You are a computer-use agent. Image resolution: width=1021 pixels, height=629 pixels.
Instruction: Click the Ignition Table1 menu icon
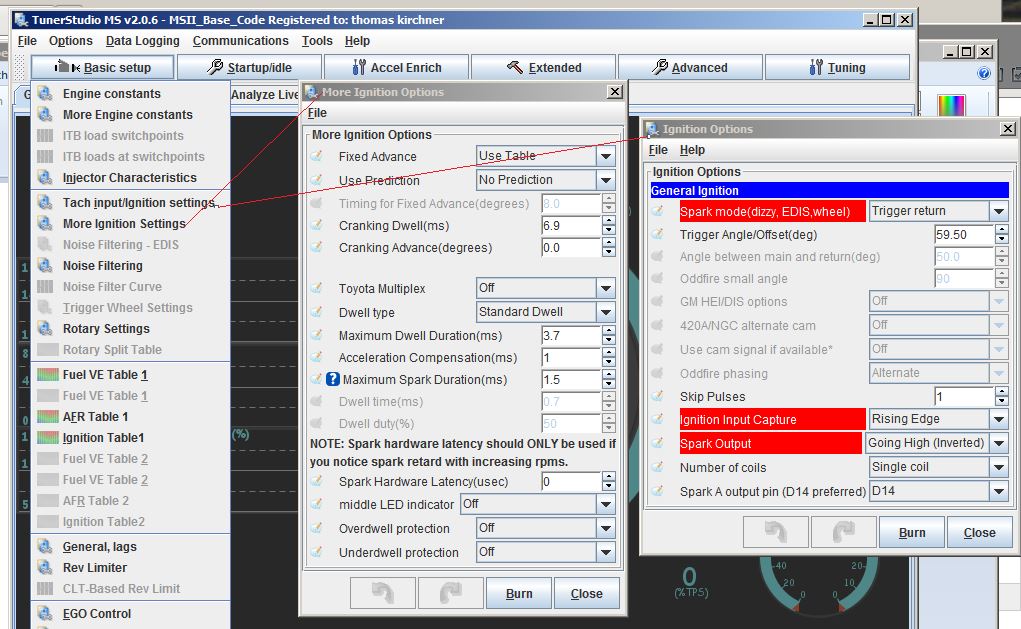click(47, 438)
